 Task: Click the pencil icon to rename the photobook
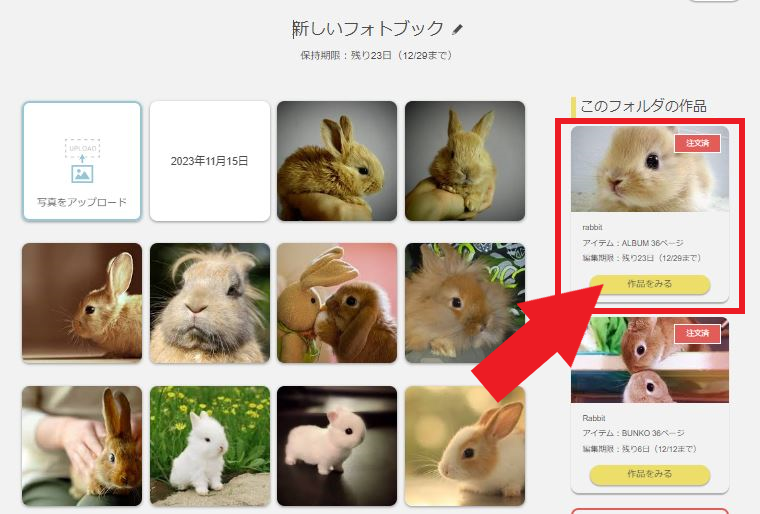tap(457, 30)
